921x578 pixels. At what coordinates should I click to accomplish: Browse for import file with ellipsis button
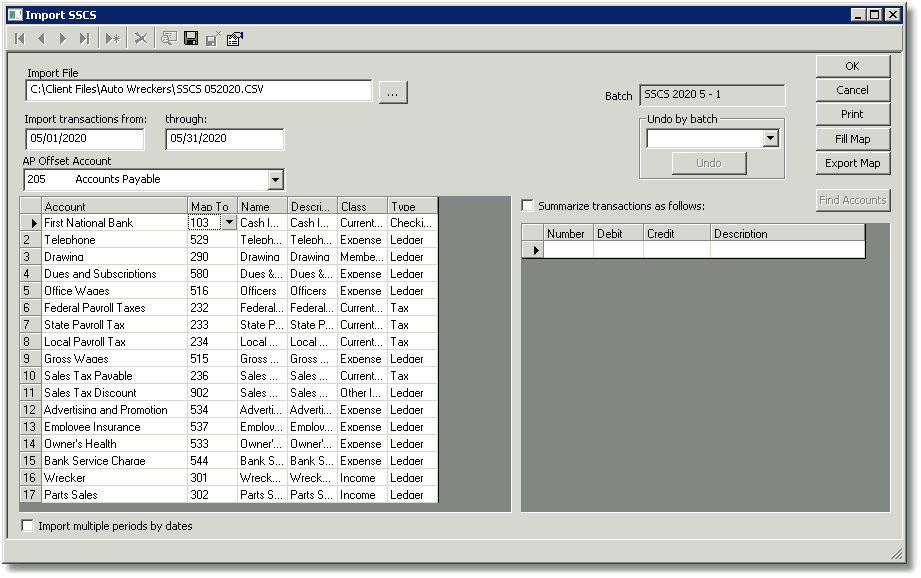point(393,93)
